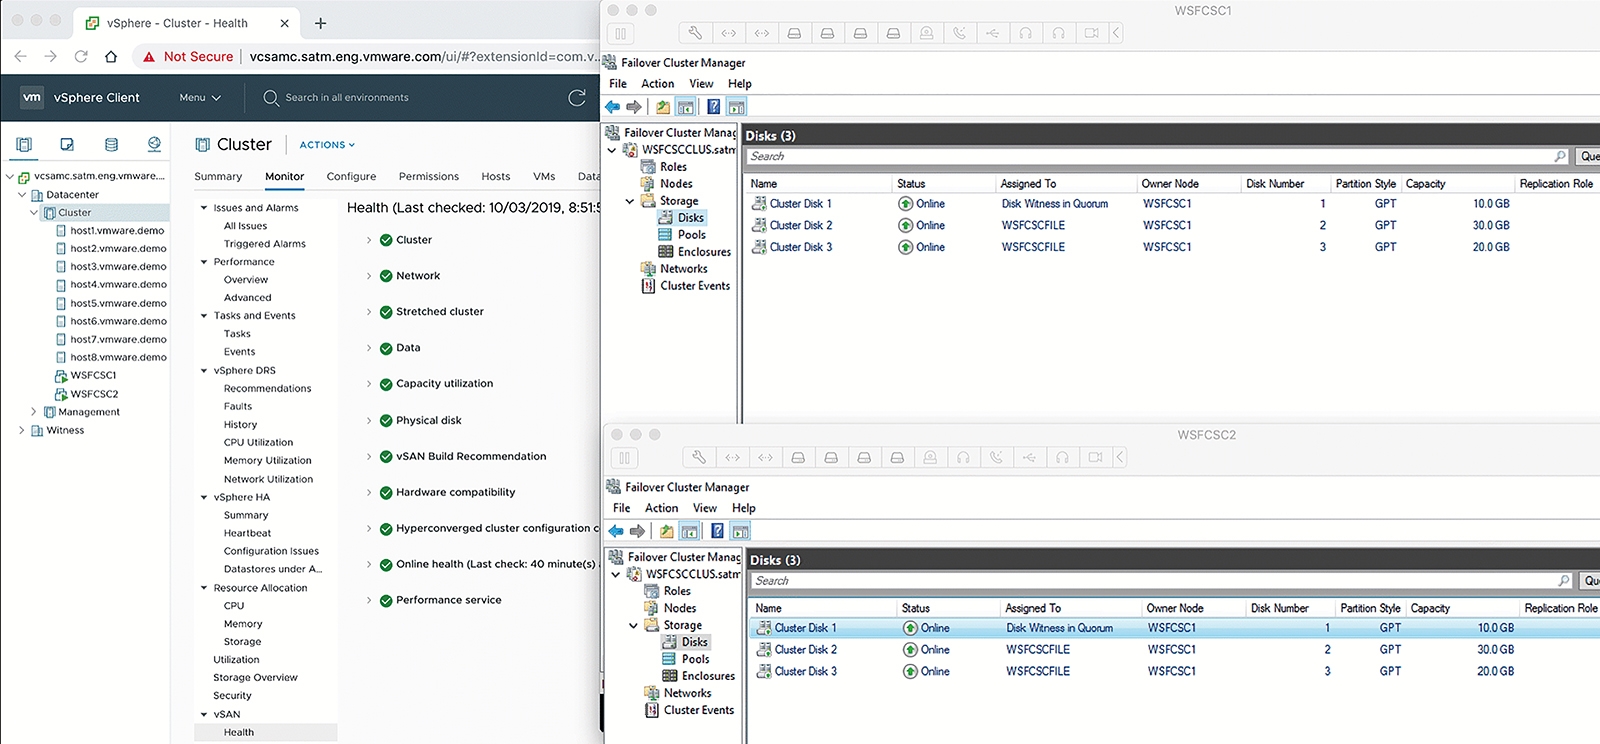The width and height of the screenshot is (1600, 744).
Task: Click Back arrow in WSFCSC1 Failover Cluster Manager
Action: 613,107
